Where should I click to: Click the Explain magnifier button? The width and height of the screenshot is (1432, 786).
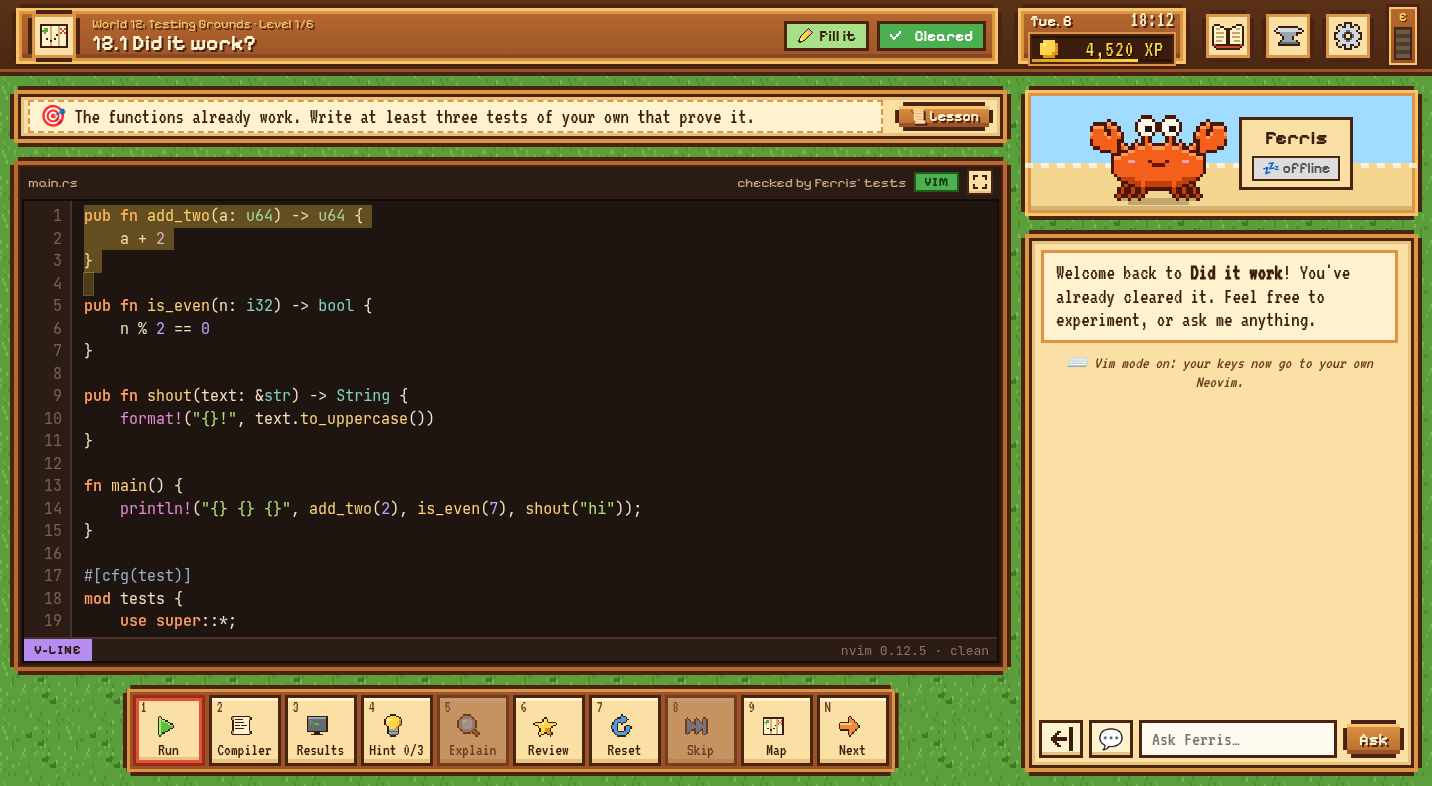(x=472, y=731)
